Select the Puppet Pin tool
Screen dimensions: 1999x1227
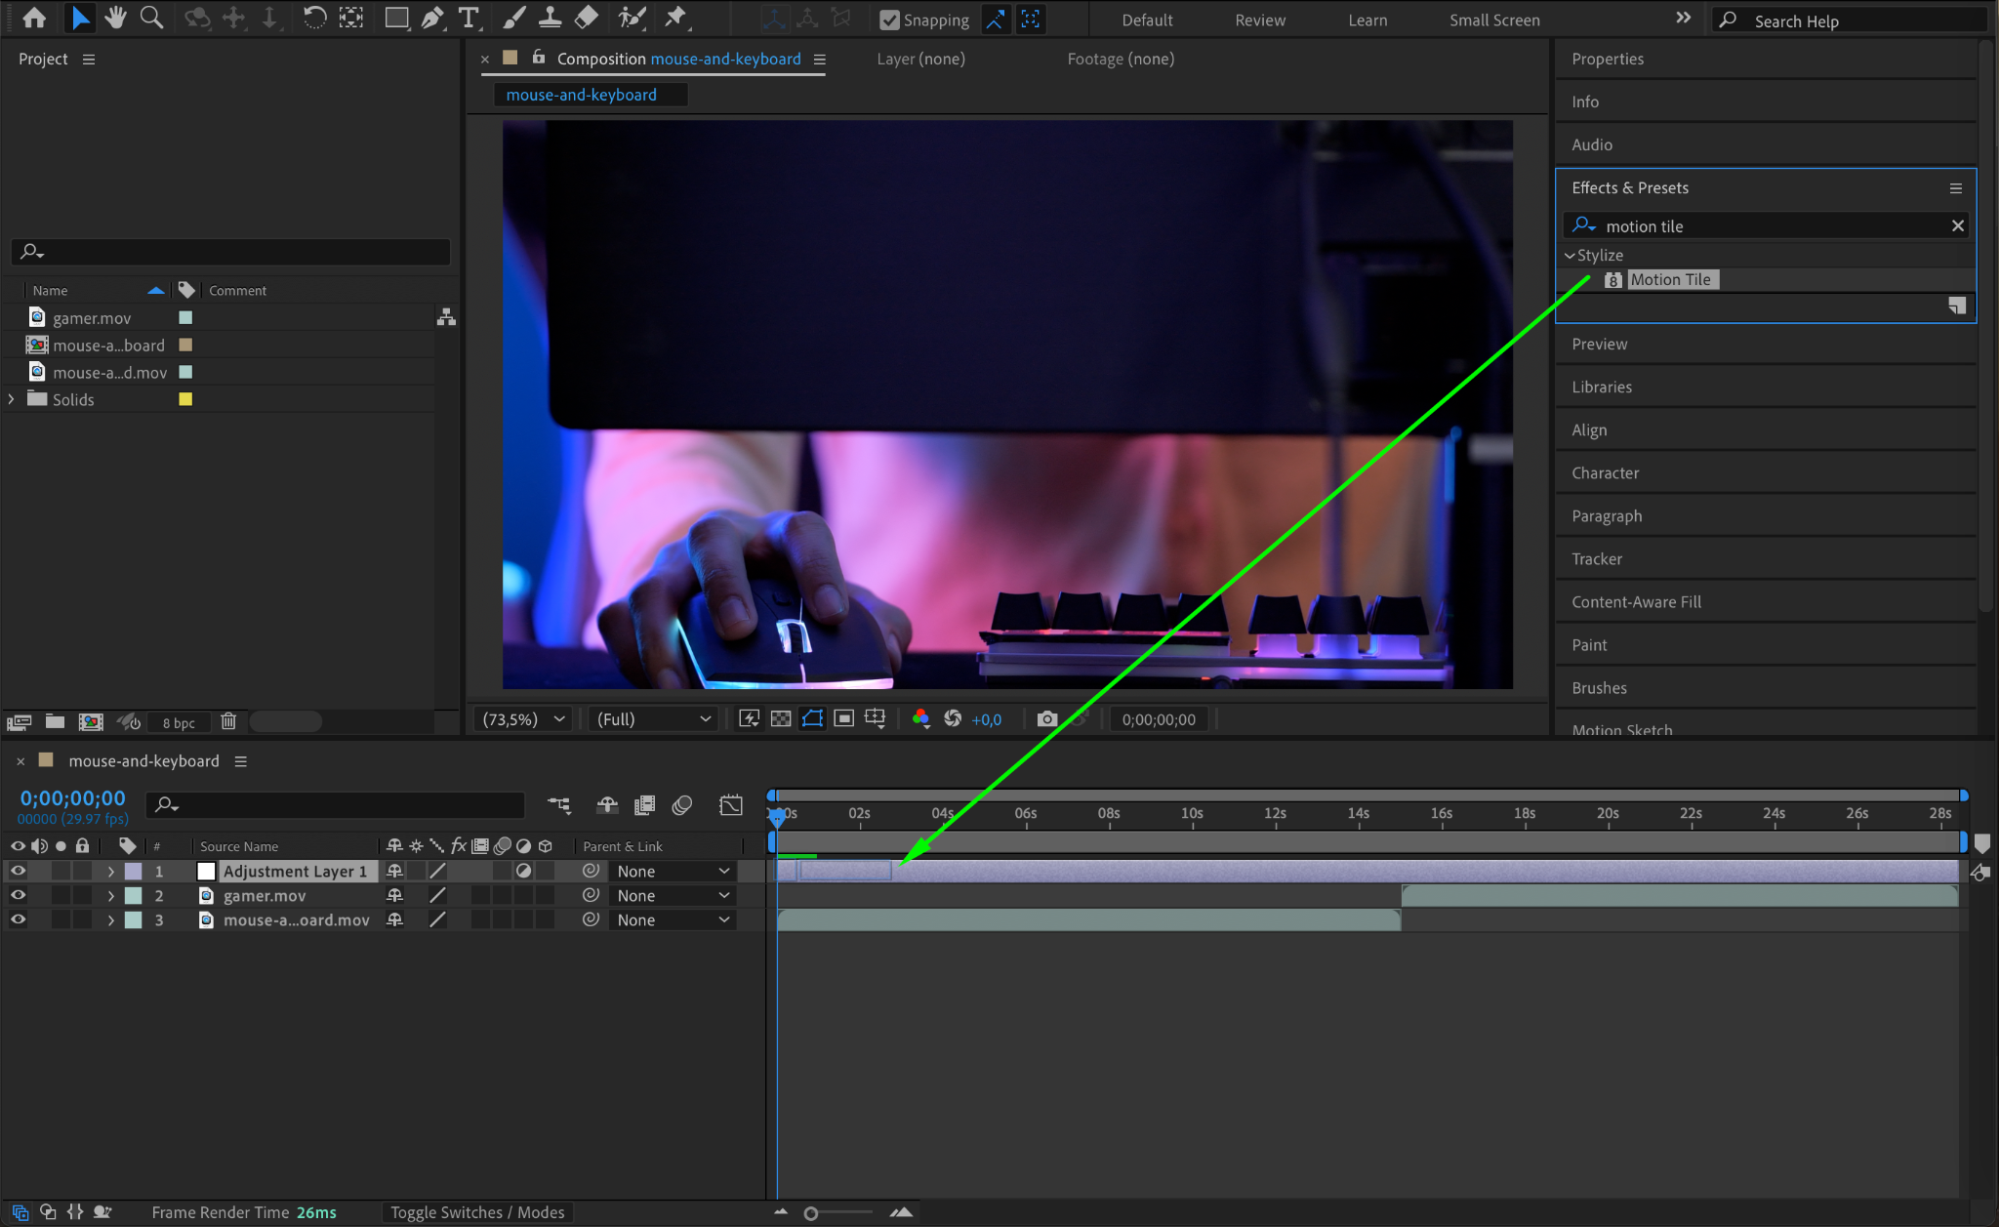[676, 17]
